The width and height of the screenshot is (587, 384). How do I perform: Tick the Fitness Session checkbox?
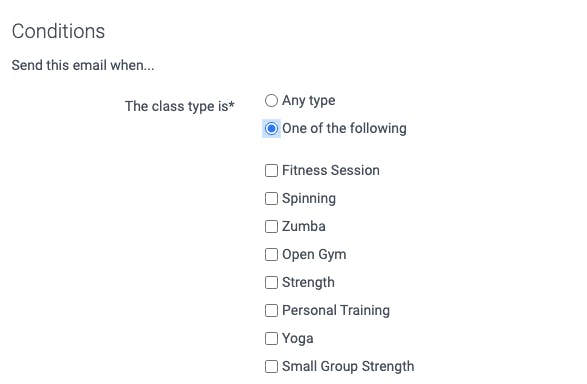coord(271,170)
